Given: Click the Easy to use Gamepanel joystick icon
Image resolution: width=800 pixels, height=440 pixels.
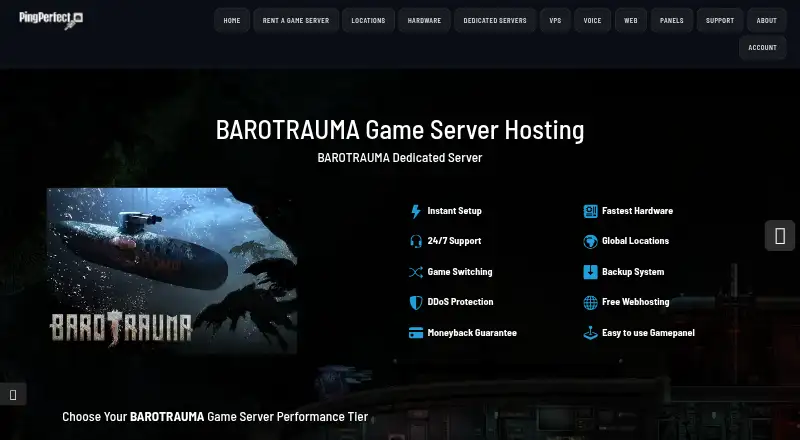Looking at the screenshot, I should click(x=590, y=333).
